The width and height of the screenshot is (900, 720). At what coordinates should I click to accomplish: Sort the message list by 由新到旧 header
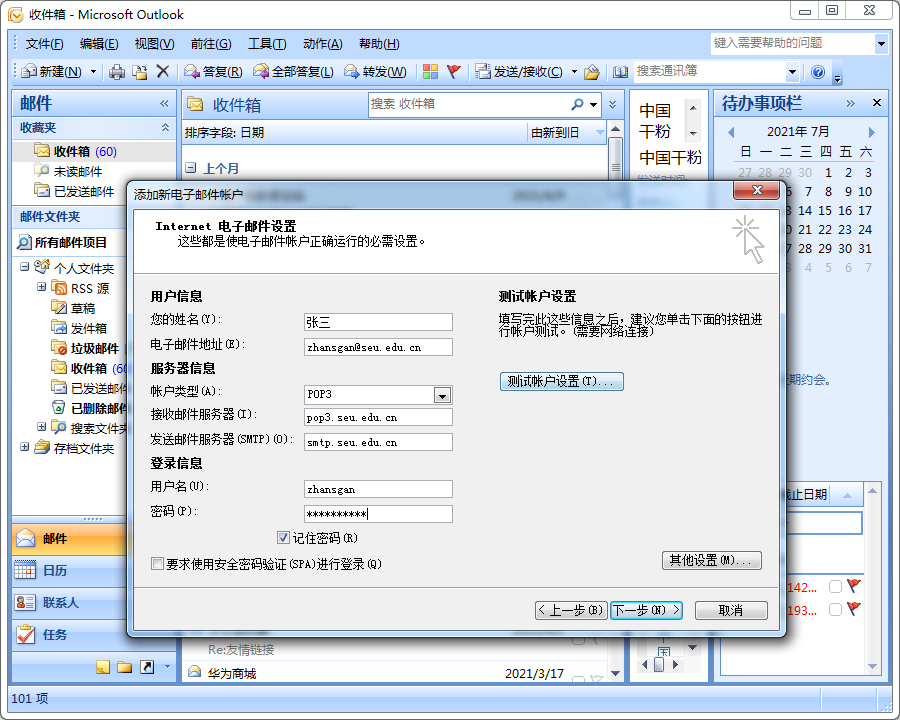[x=566, y=133]
